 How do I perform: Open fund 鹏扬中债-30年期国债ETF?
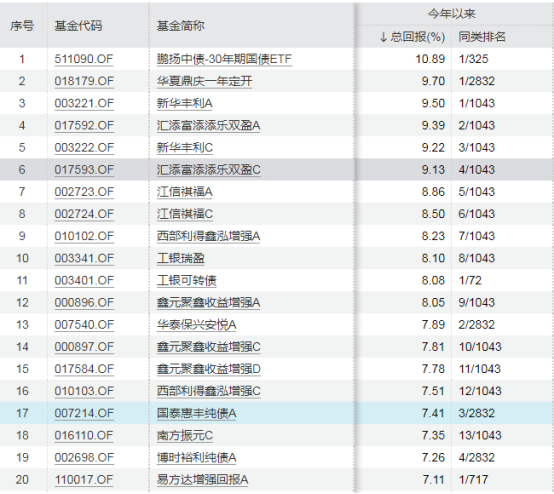tap(224, 59)
